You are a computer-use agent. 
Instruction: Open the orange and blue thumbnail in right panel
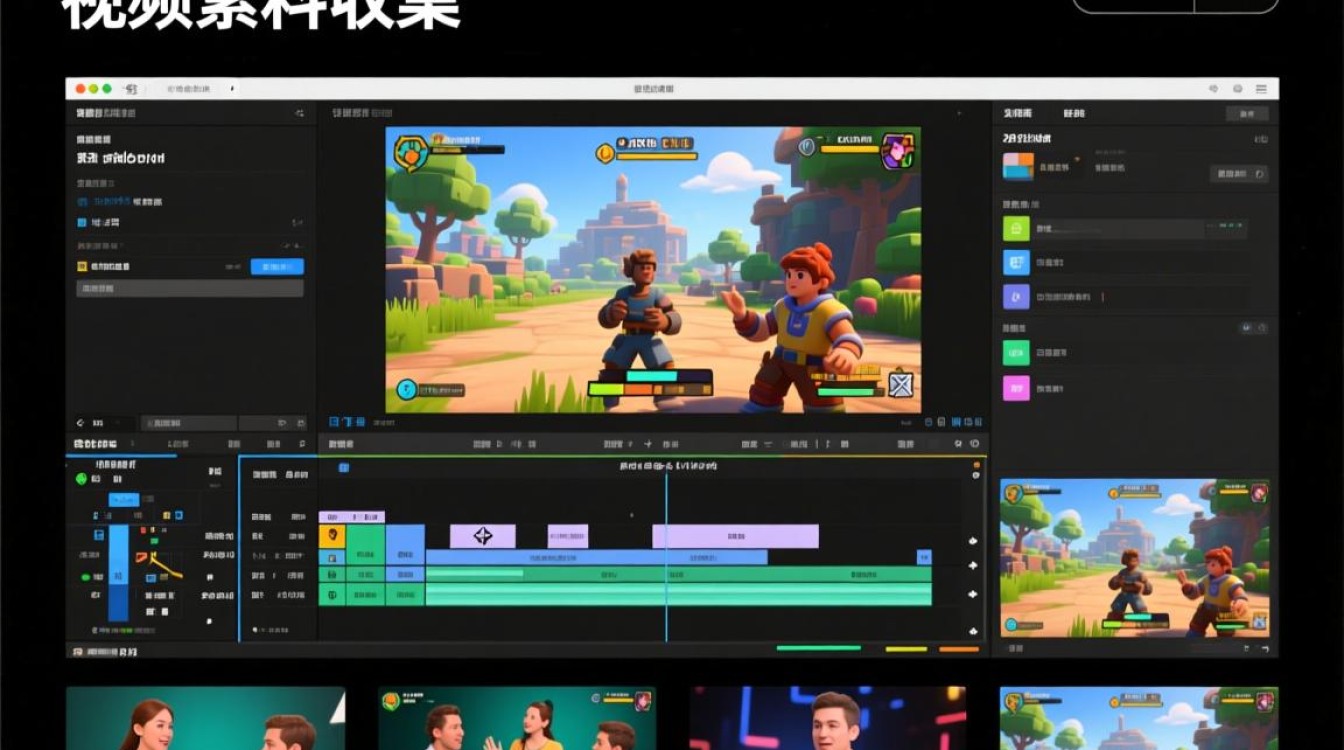[1018, 166]
